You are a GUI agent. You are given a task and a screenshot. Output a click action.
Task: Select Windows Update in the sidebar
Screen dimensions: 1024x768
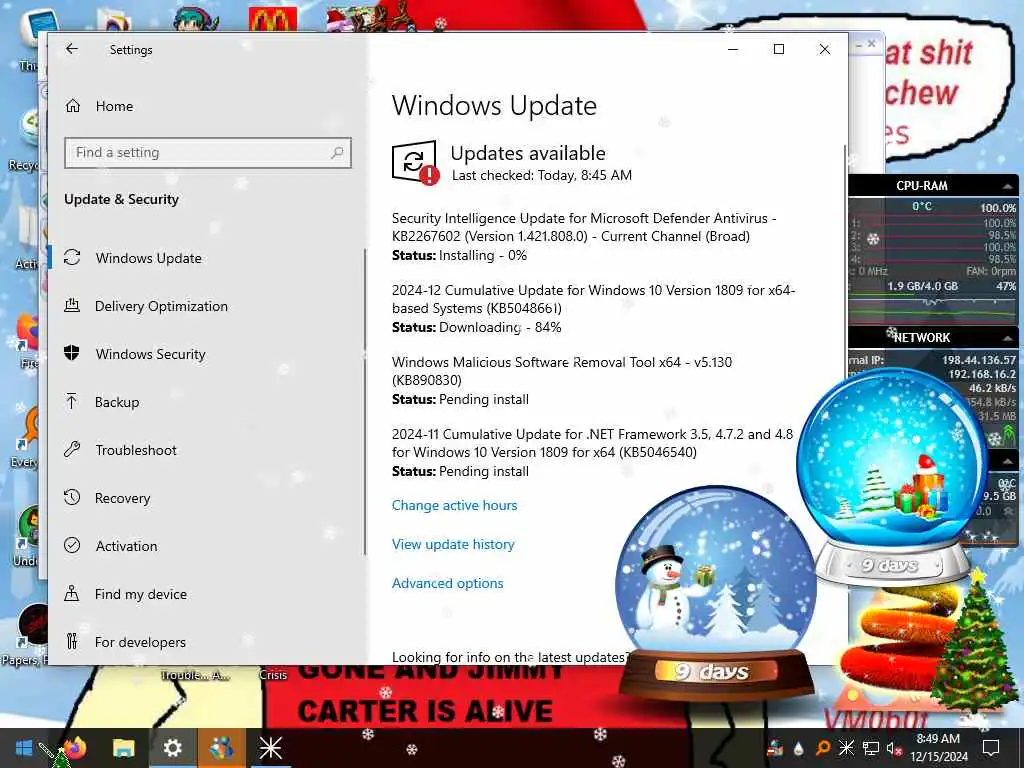tap(148, 258)
